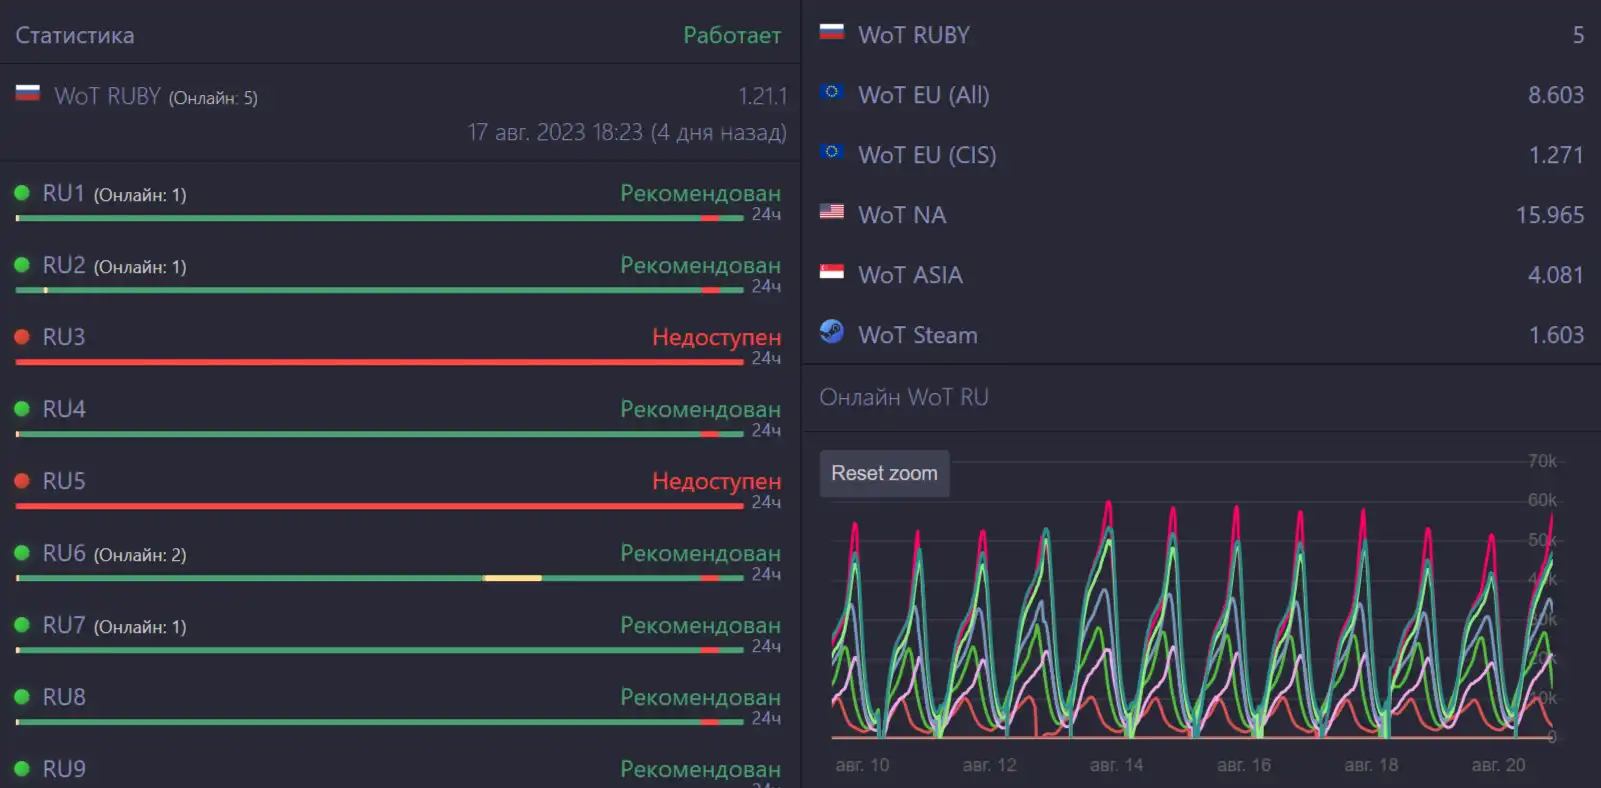Click the RU2 24h uptime bar

[380, 290]
